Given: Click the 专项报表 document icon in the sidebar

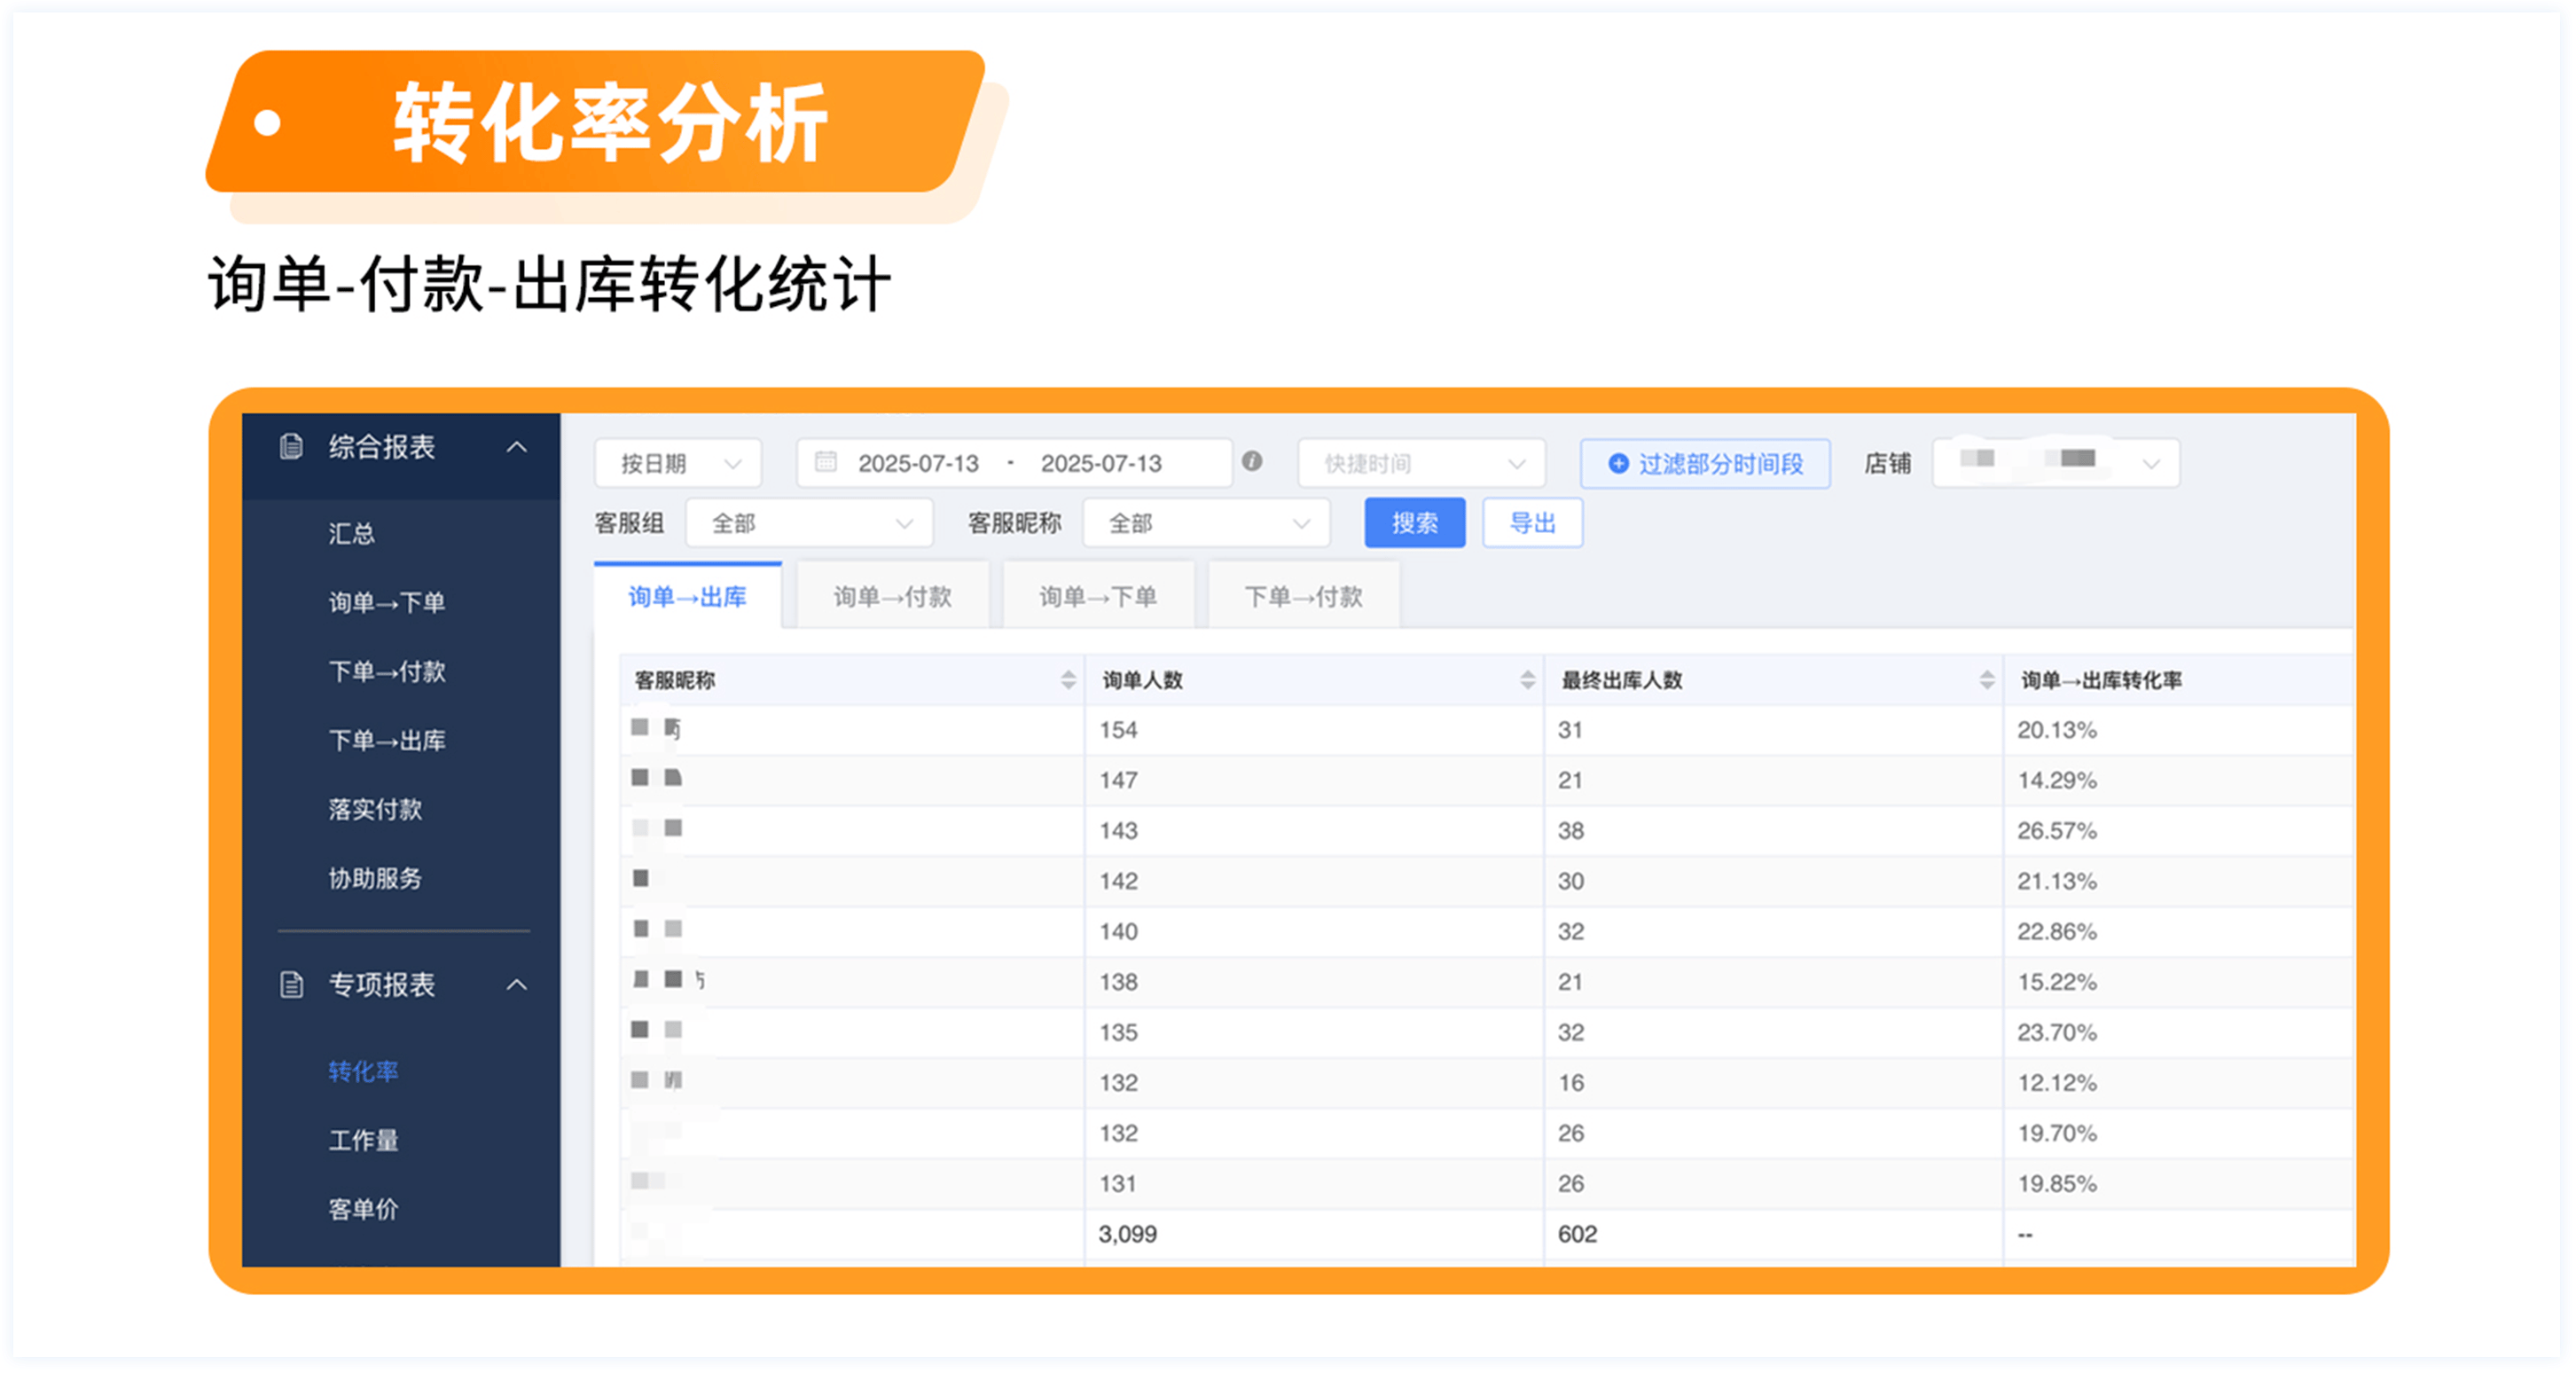Looking at the screenshot, I should (291, 985).
